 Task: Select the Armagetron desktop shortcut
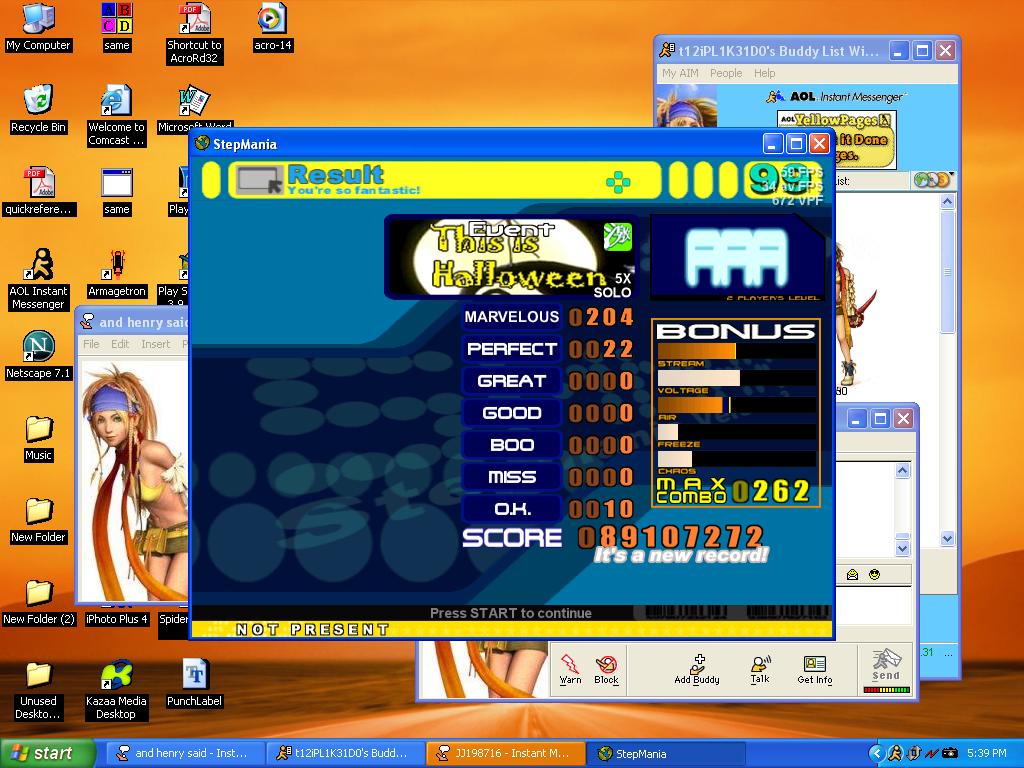[116, 274]
